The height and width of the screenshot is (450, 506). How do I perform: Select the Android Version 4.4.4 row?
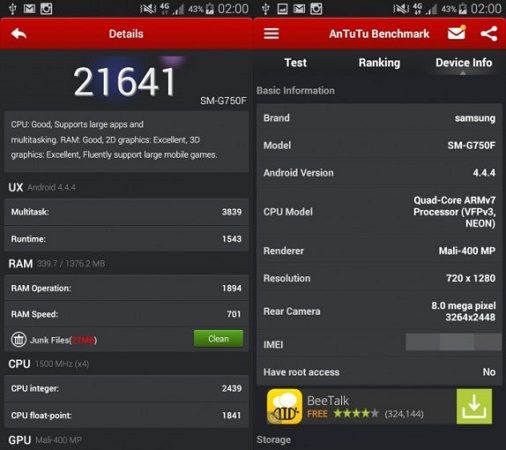tap(379, 173)
